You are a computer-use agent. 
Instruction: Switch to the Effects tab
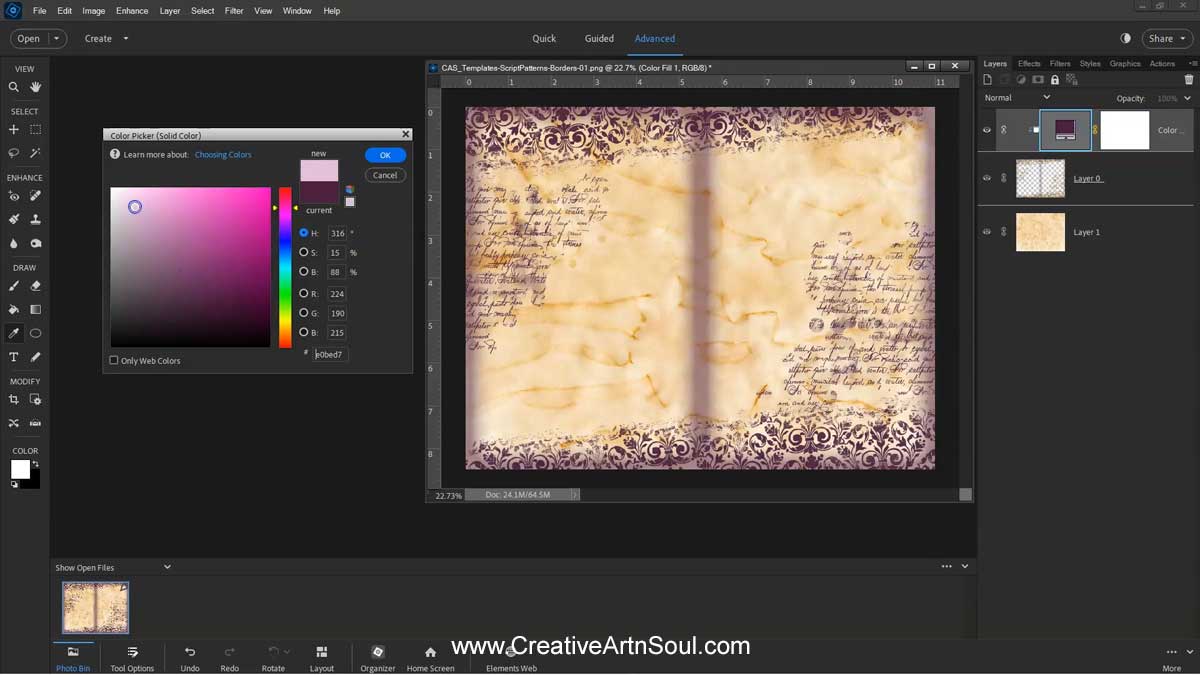1029,63
